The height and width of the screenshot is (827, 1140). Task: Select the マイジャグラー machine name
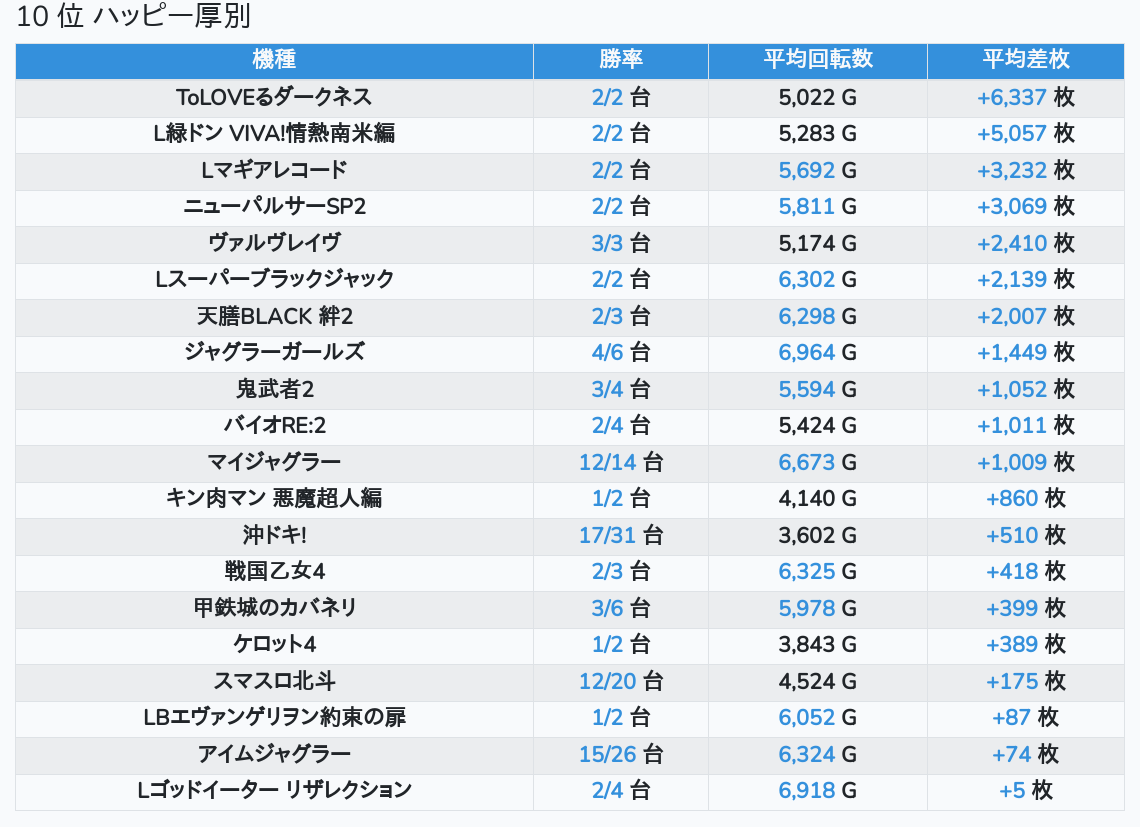274,462
